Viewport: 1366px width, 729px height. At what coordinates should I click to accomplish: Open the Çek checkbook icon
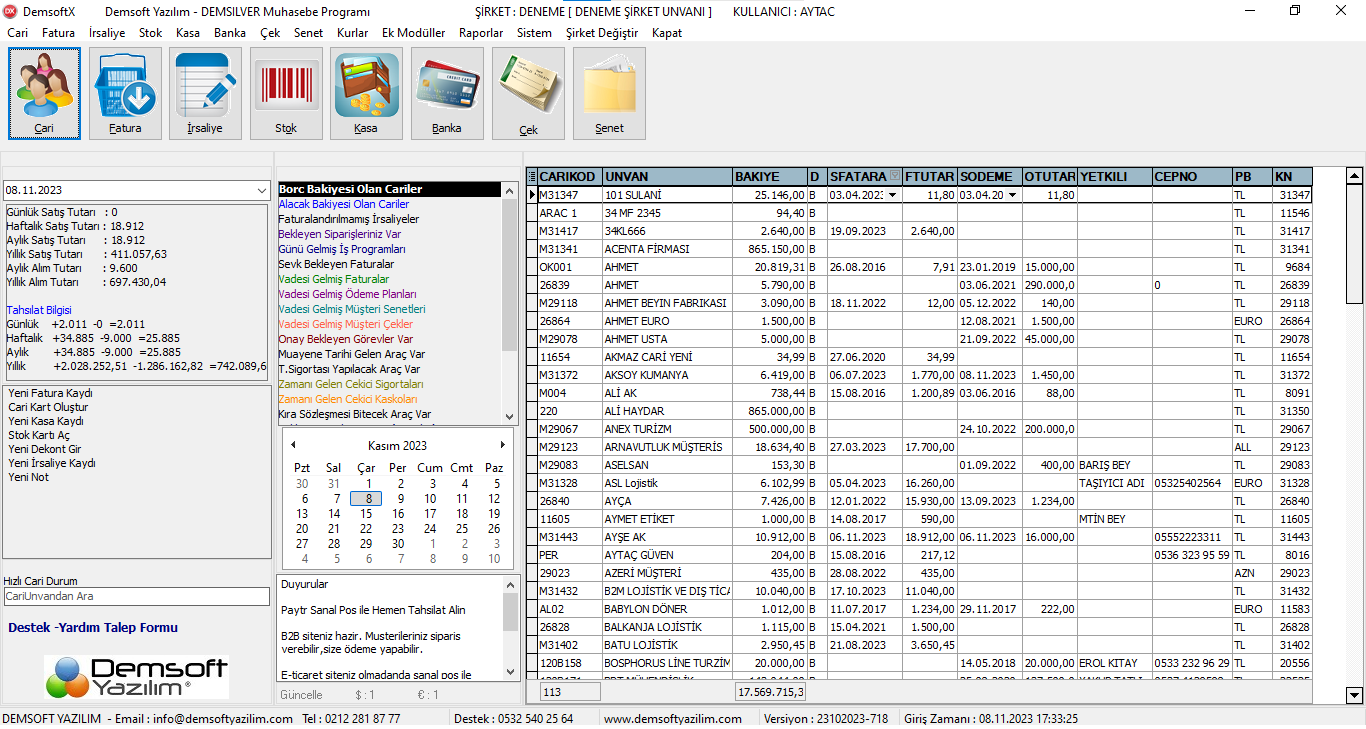(528, 93)
